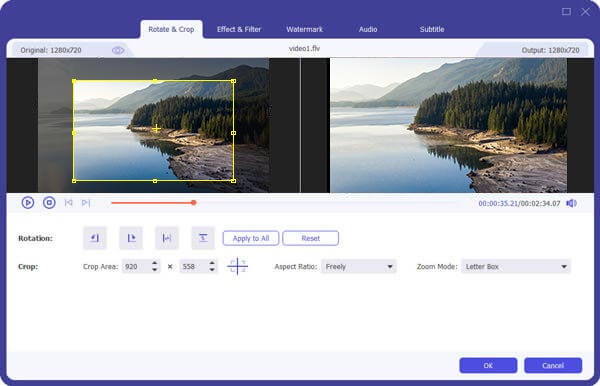600x386 pixels.
Task: Jump to previous frame
Action: click(68, 202)
